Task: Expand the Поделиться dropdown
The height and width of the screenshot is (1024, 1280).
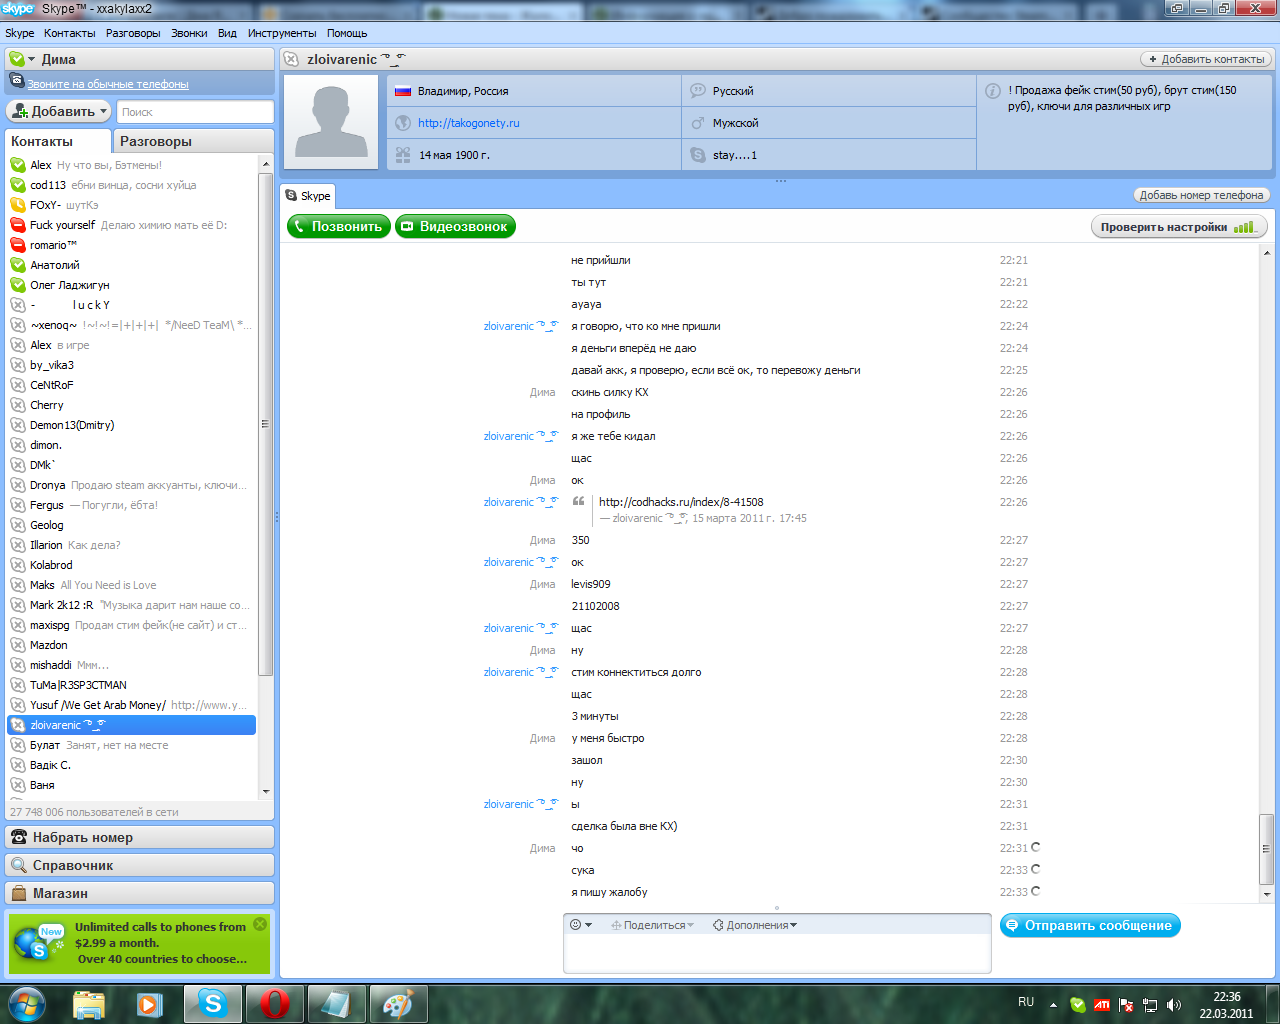Action: 652,925
